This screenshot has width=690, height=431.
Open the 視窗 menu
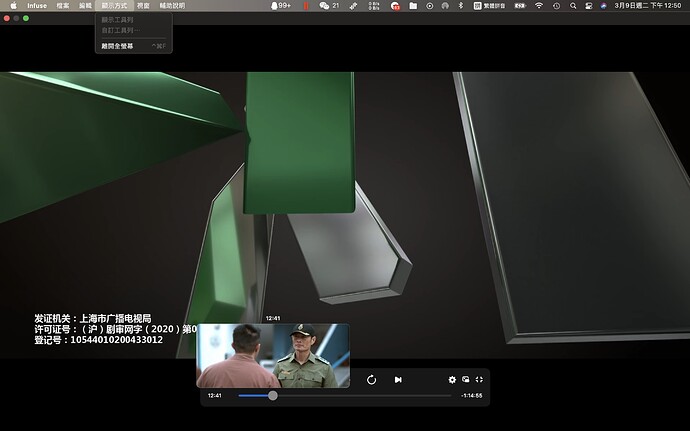pyautogui.click(x=143, y=6)
